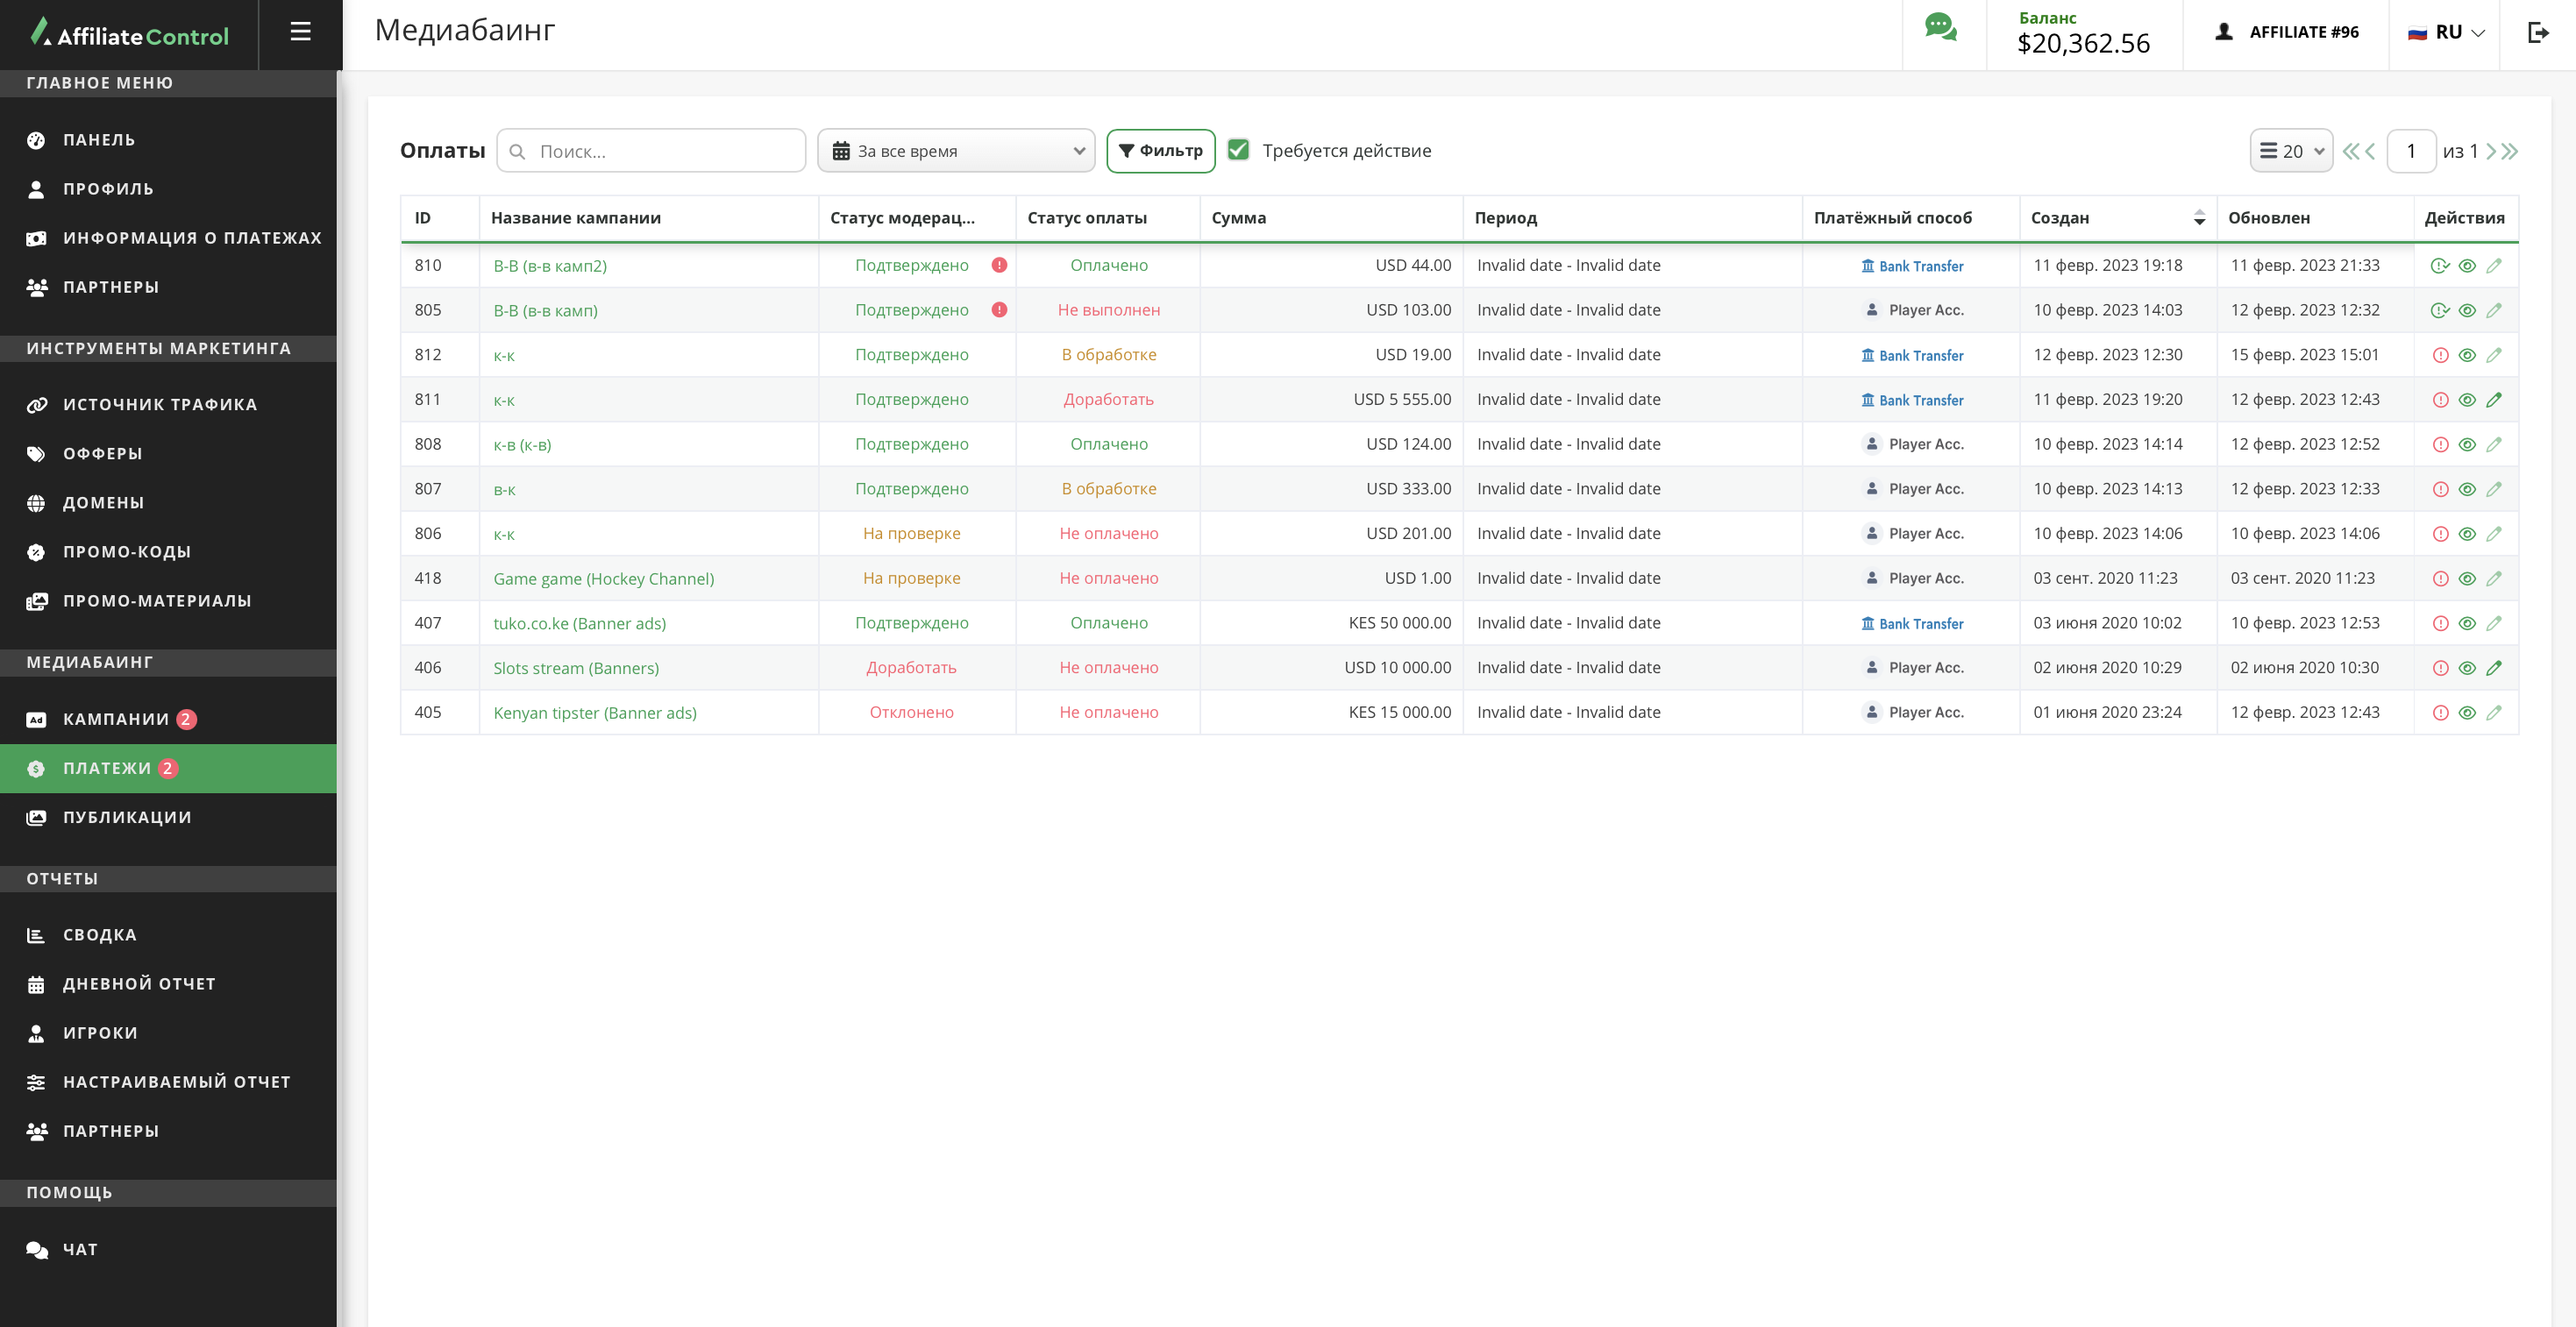The height and width of the screenshot is (1327, 2576).
Task: Open the chat messages icon in header
Action: [x=1941, y=28]
